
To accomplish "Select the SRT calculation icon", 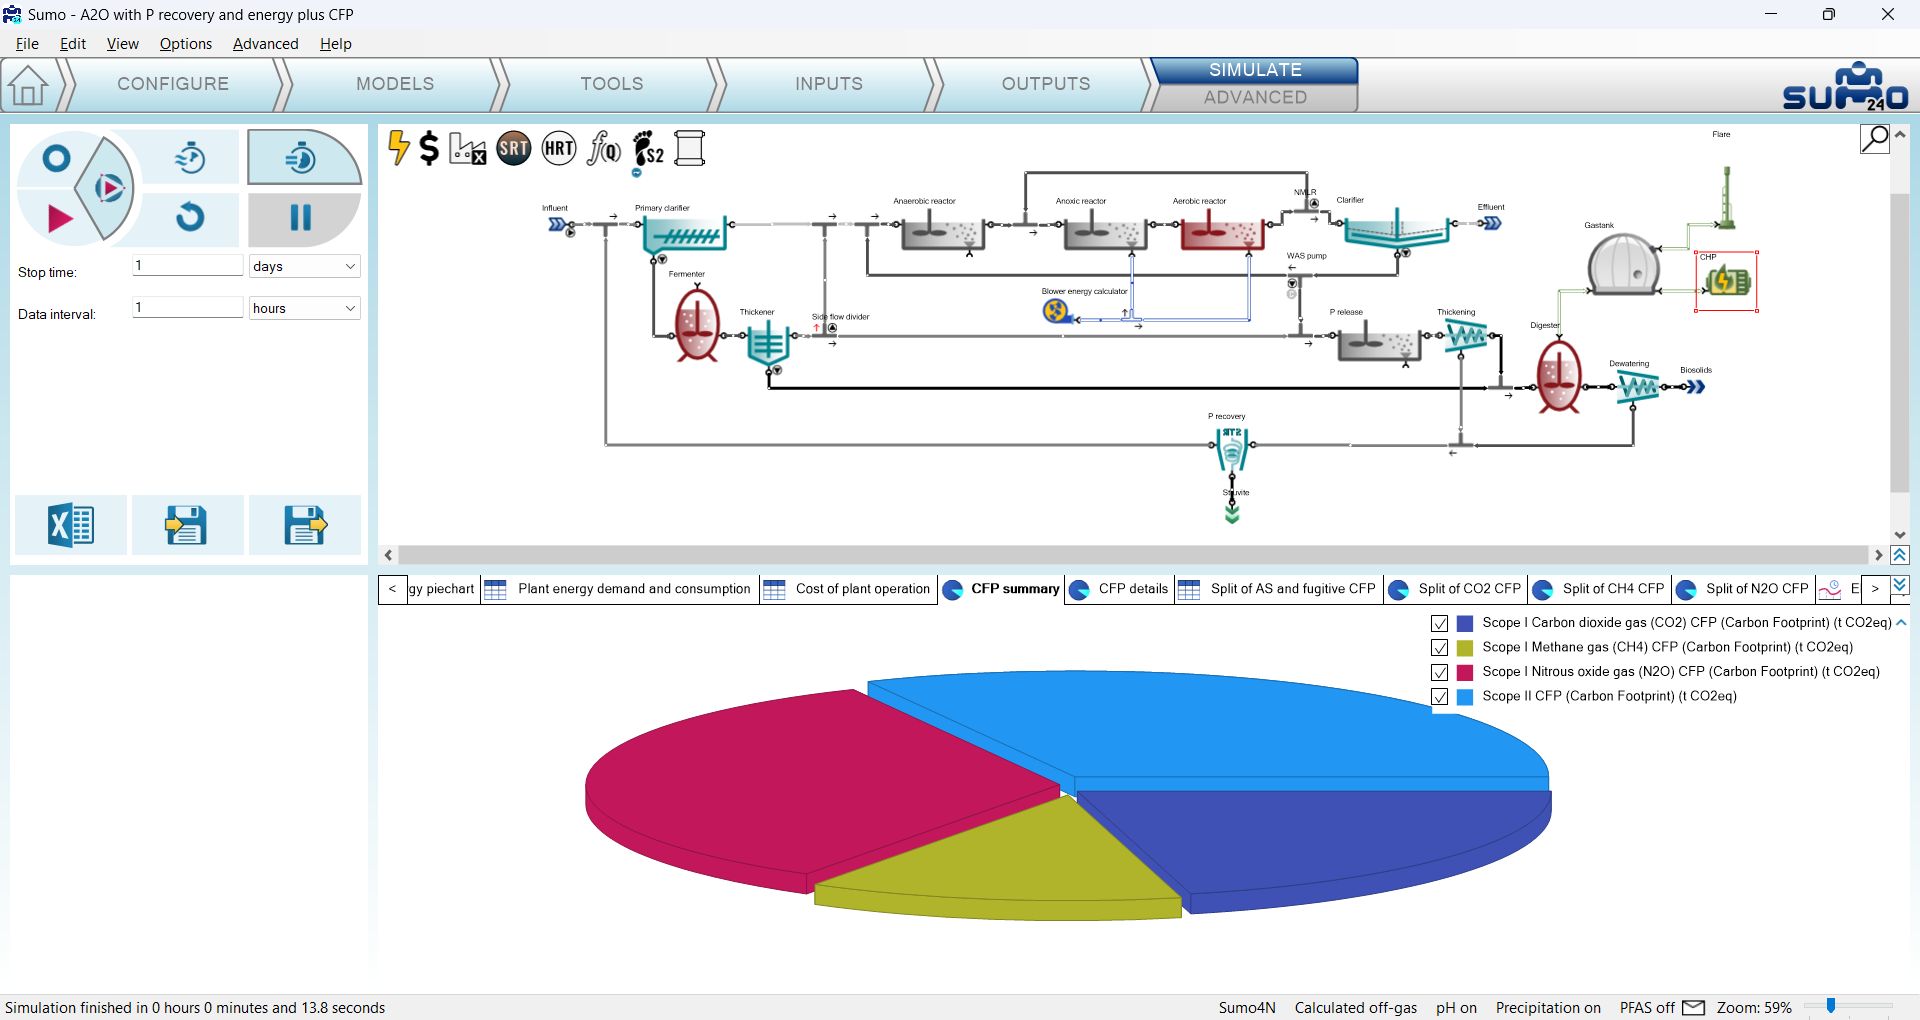I will (x=514, y=148).
